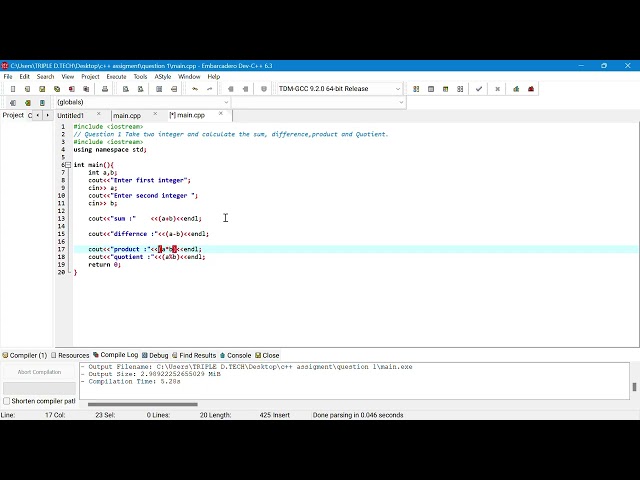The height and width of the screenshot is (480, 640).
Task: Click line 13 containing cout sum statement
Action: click(145, 219)
